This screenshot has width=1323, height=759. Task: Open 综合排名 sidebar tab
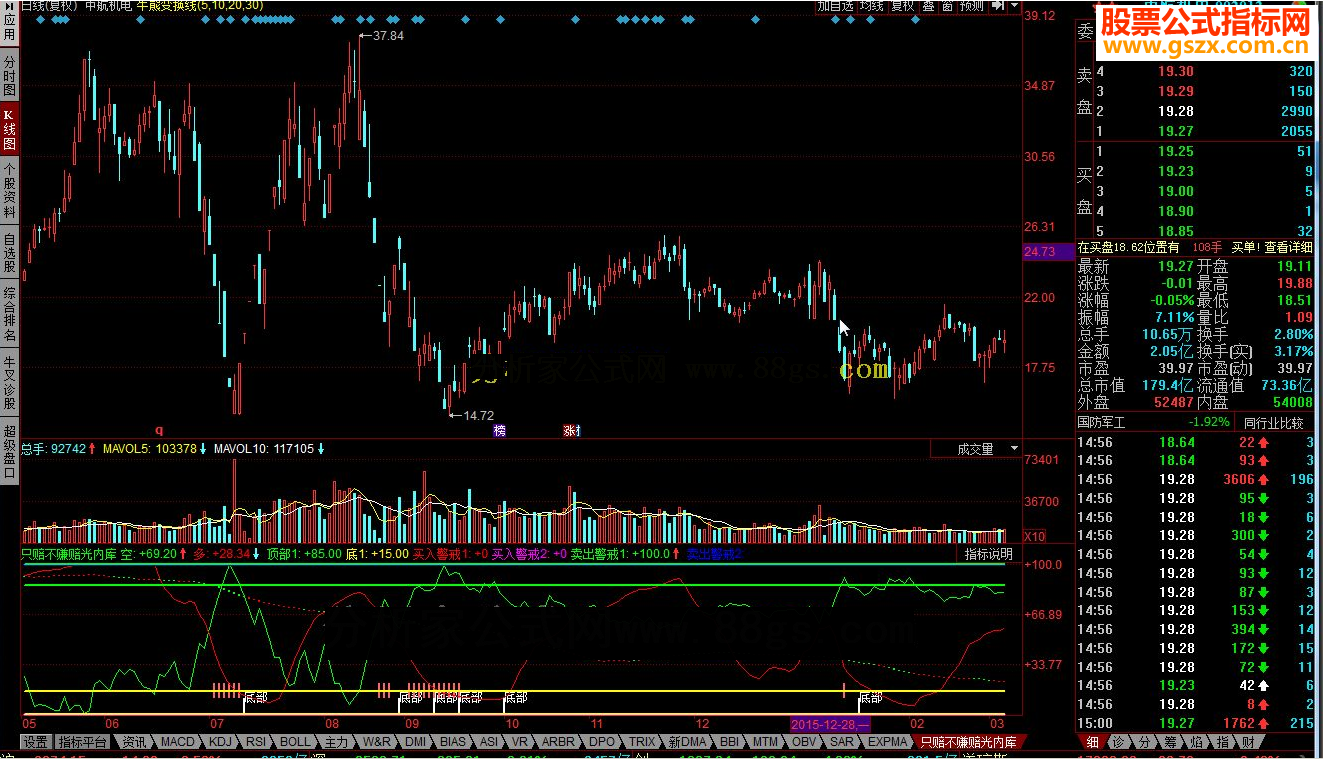[x=9, y=314]
